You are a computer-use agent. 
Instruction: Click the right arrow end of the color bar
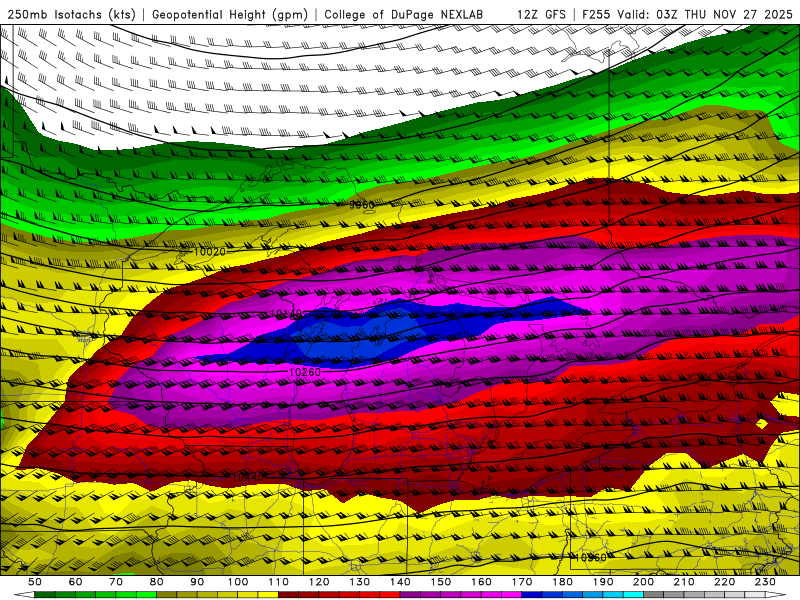pos(776,595)
